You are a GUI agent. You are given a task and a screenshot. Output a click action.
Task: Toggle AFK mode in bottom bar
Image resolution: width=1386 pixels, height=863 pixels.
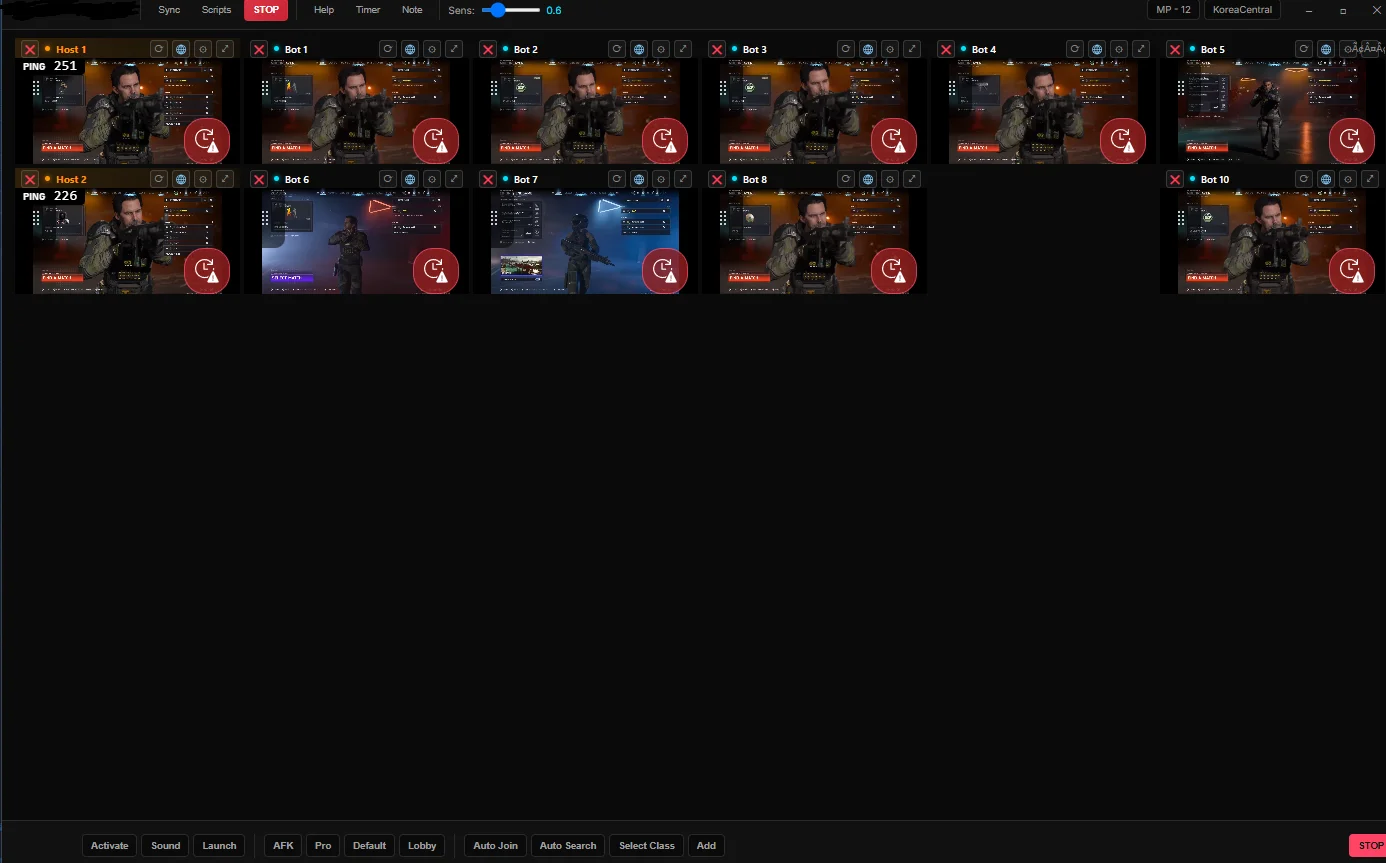click(x=284, y=845)
